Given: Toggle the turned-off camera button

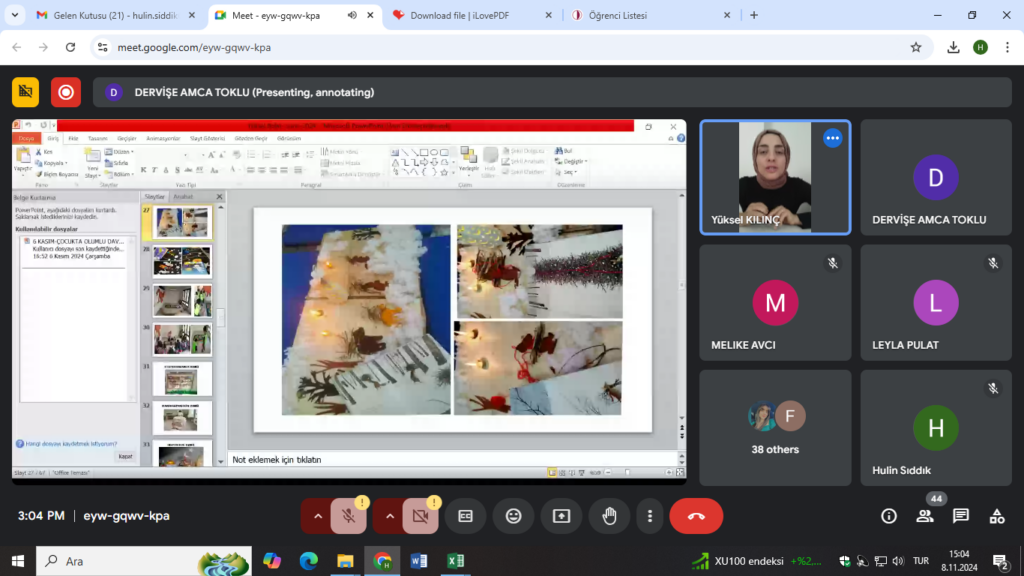Looking at the screenshot, I should point(420,516).
